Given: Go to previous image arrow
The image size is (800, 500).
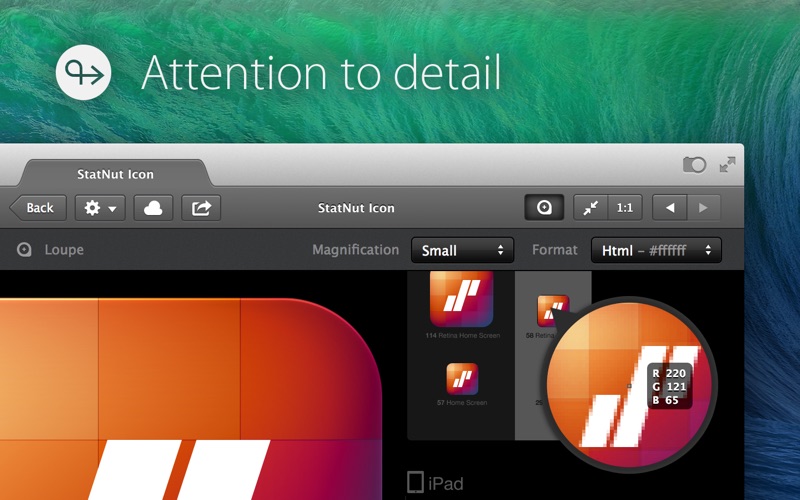Looking at the screenshot, I should coord(669,208).
